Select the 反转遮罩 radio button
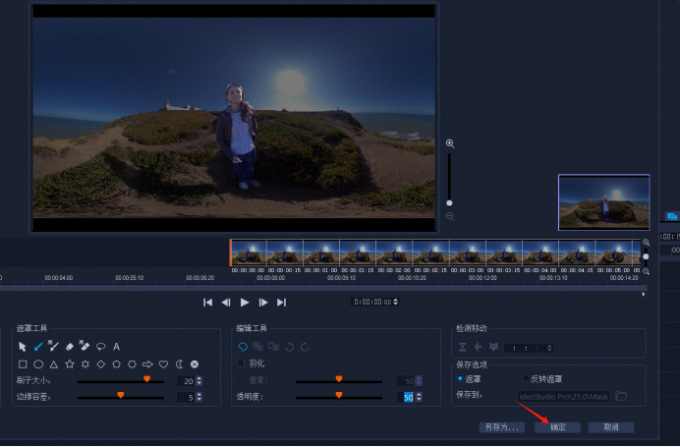 (x=526, y=378)
